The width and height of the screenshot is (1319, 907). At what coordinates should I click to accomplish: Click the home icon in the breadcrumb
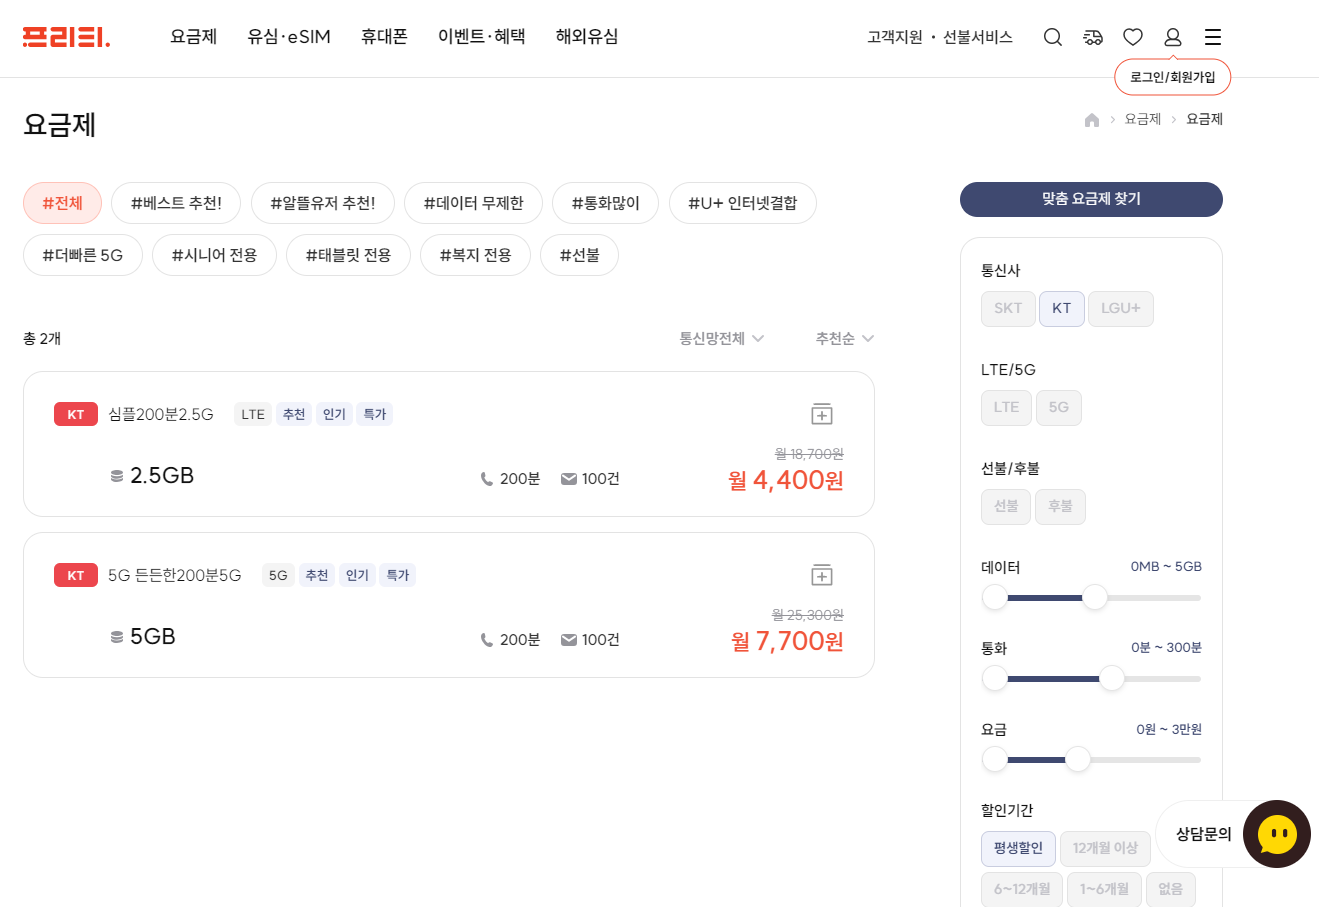point(1092,119)
